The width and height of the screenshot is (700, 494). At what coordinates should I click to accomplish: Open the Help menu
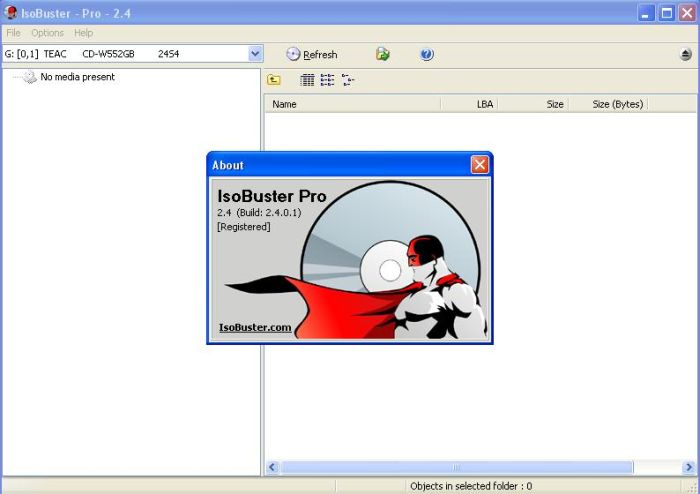(83, 33)
